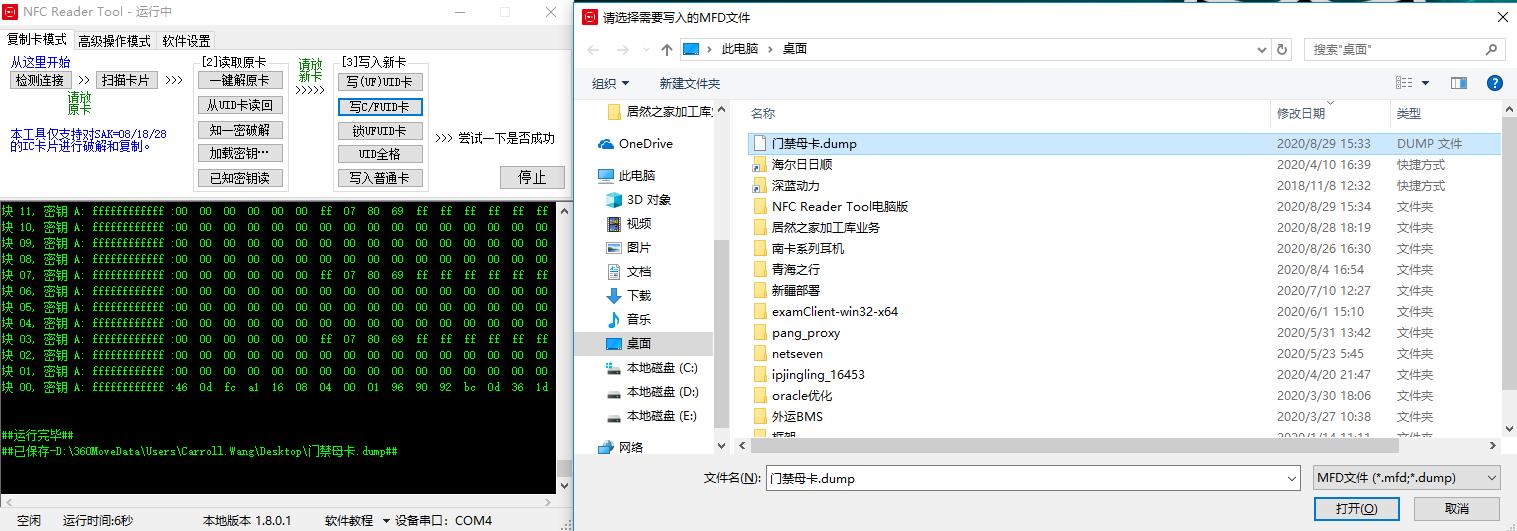Screen dimensions: 1517x531
Task: Select 本地磁盘 (E:) in navigation pane
Action: click(662, 416)
